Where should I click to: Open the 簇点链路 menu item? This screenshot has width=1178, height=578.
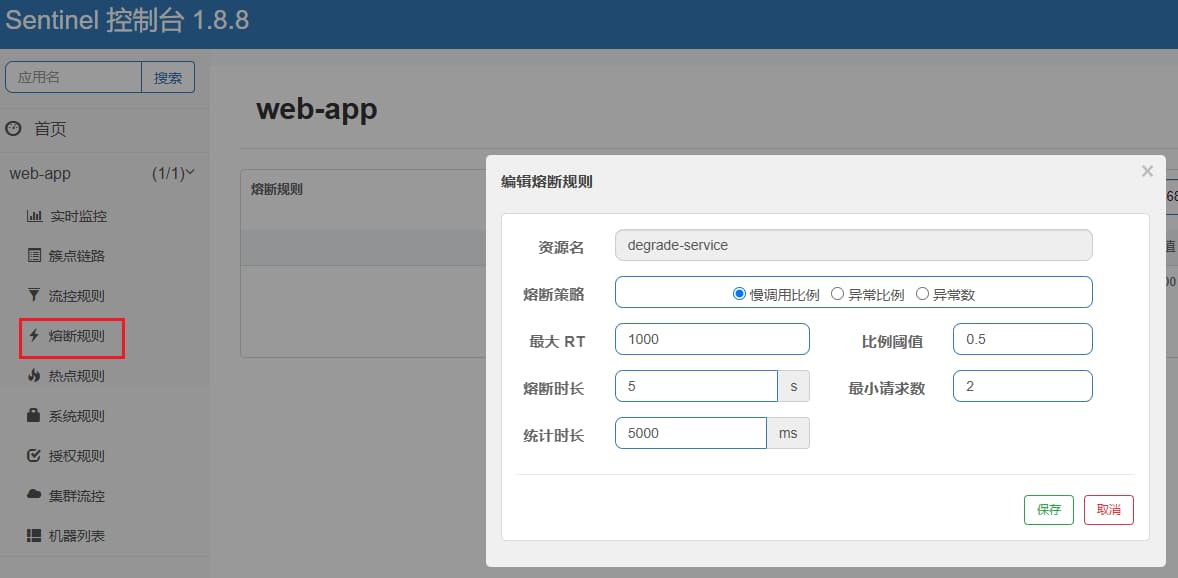[77, 256]
